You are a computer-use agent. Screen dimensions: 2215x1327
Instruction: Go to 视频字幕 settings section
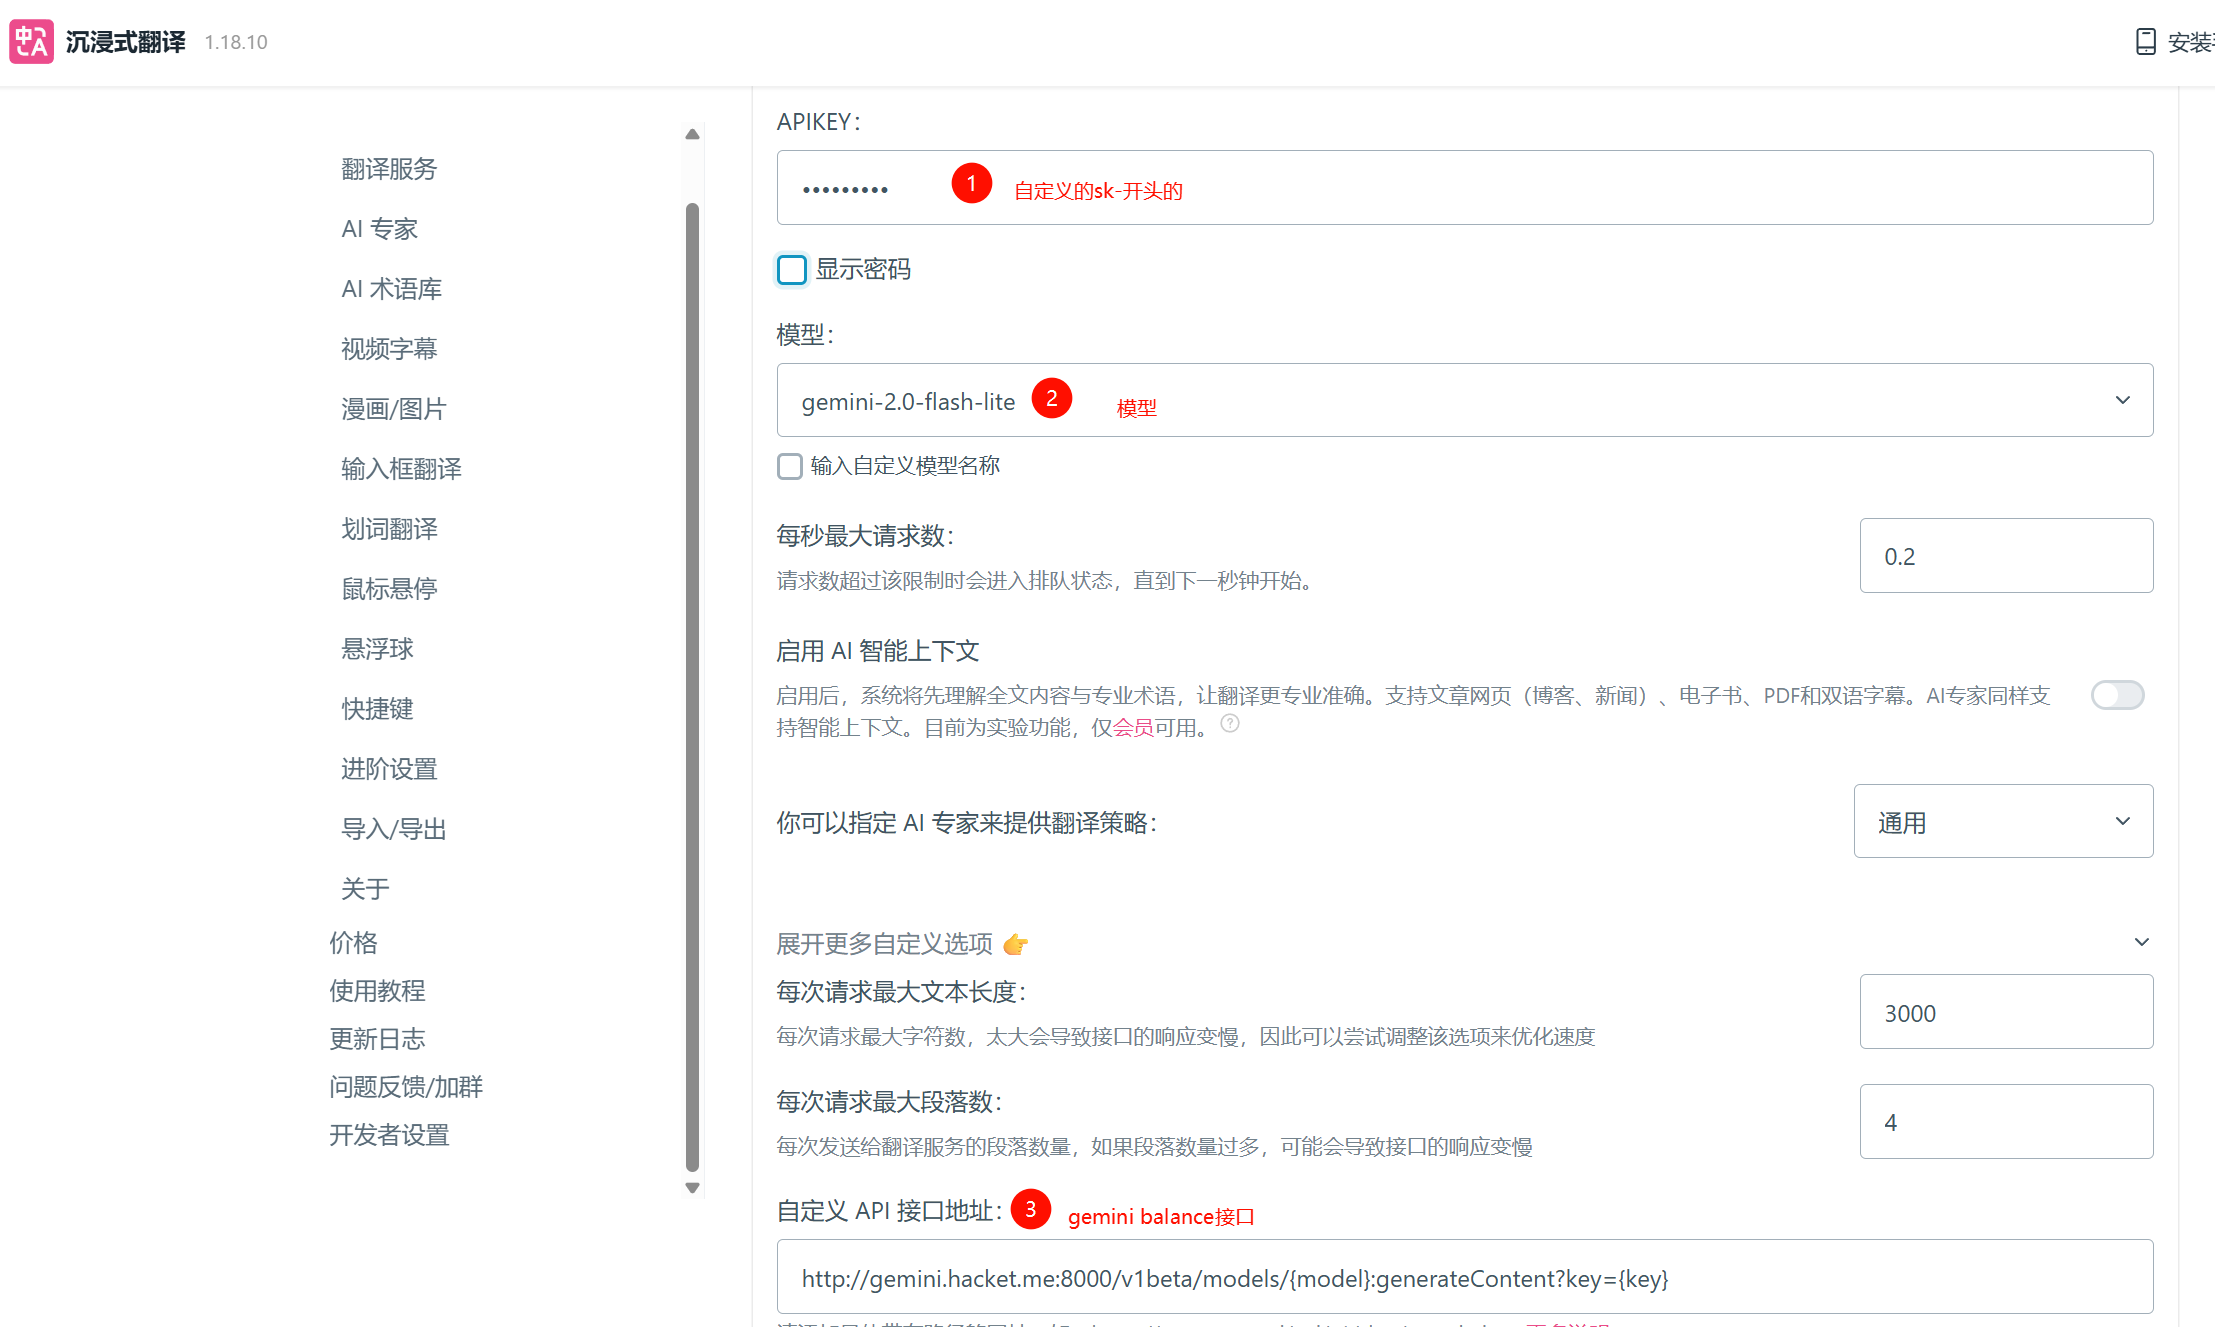coord(389,349)
